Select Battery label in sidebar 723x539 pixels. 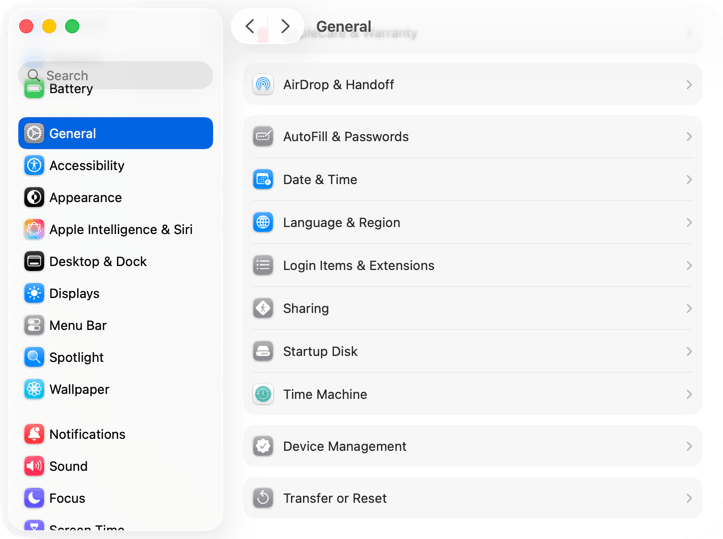tap(71, 89)
